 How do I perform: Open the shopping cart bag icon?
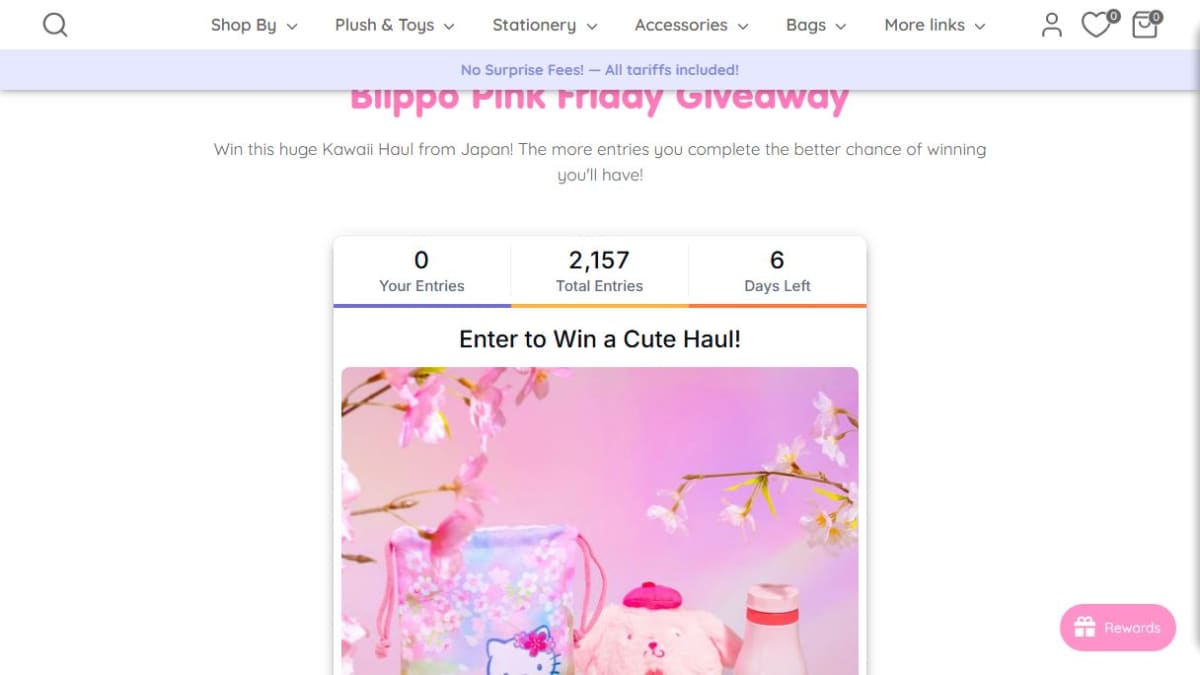click(x=1144, y=26)
